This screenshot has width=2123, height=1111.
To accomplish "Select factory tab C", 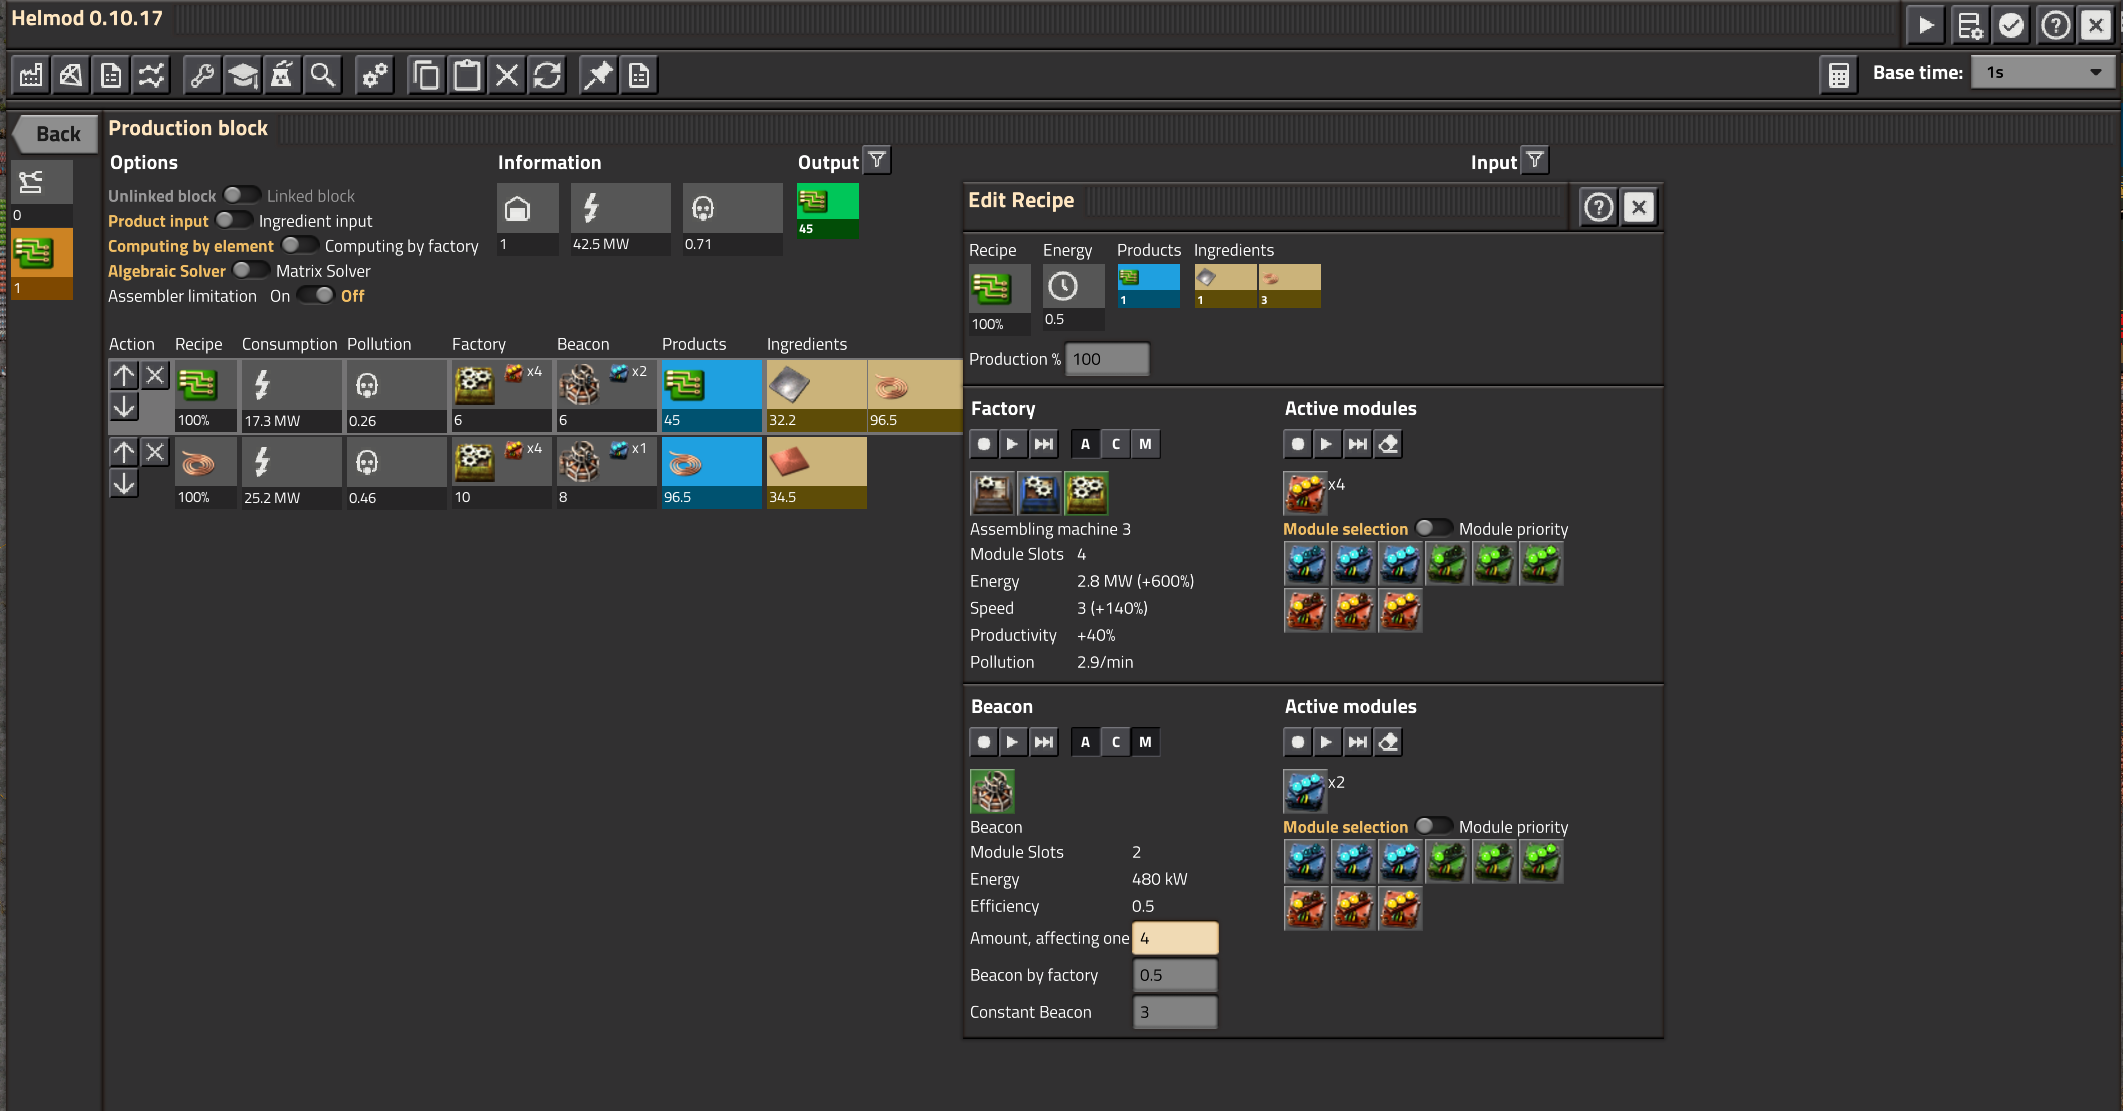I will 1116,444.
